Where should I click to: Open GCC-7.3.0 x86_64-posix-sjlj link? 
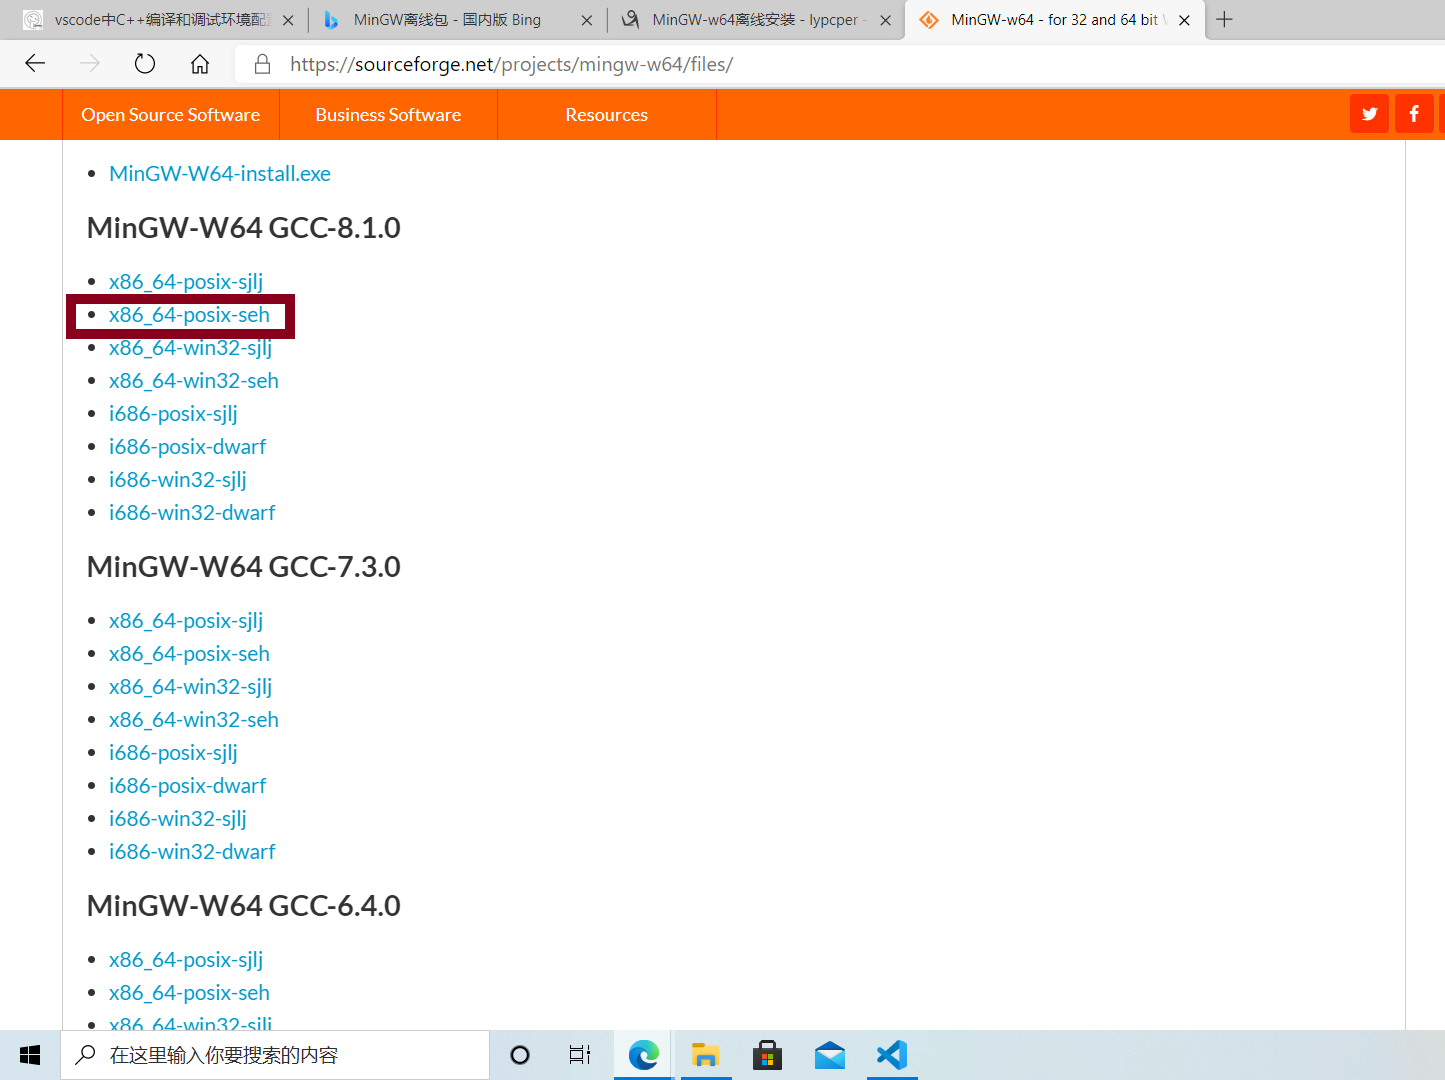[x=186, y=620]
